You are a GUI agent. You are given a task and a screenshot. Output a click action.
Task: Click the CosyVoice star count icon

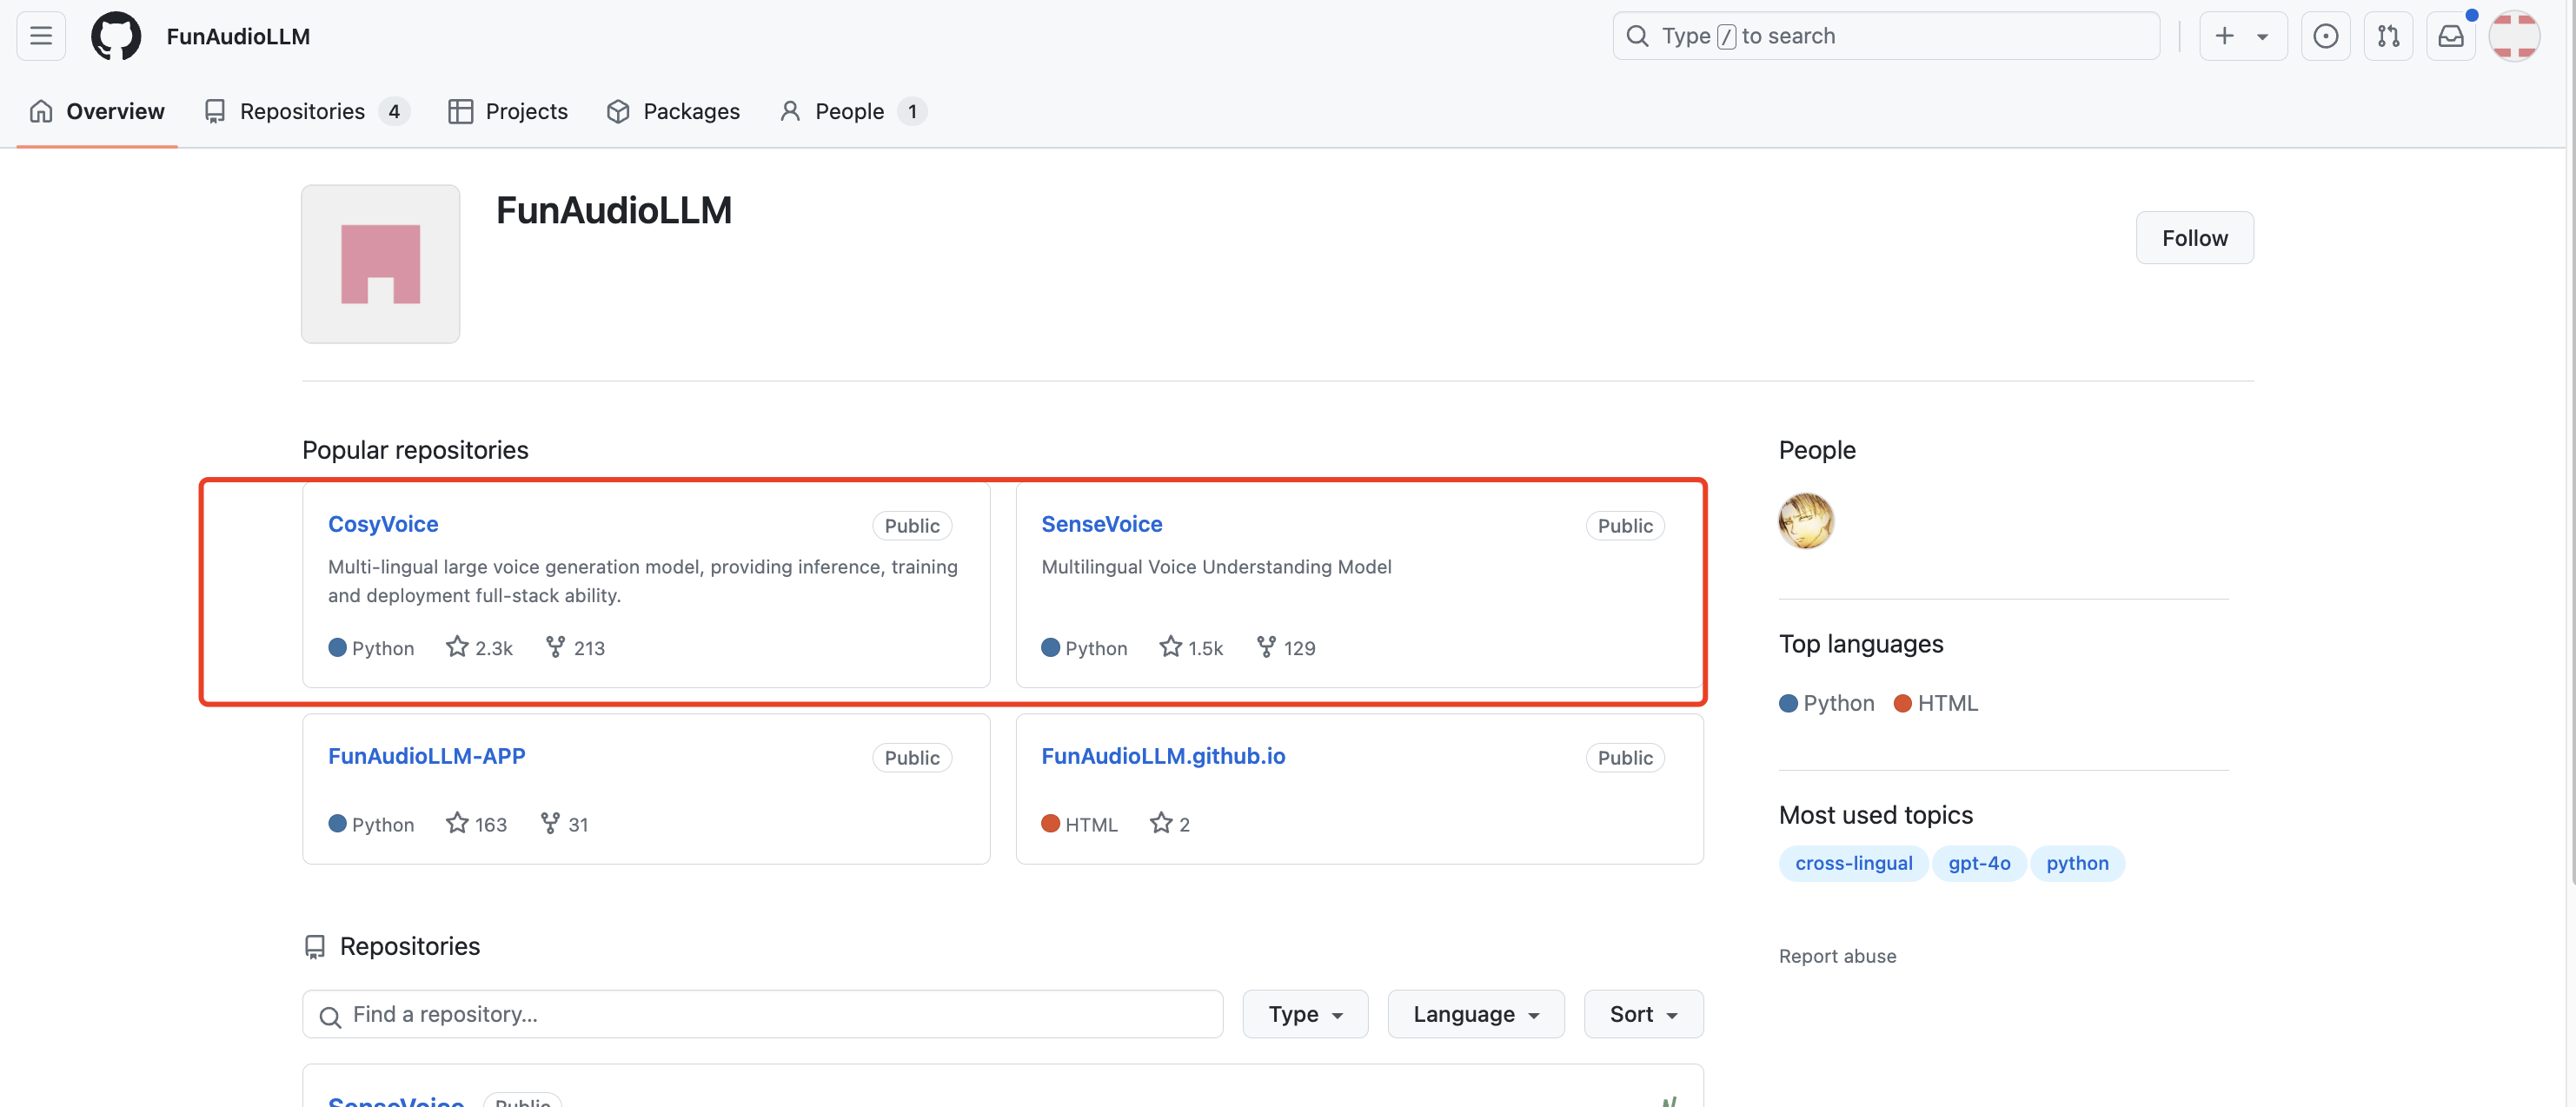[x=457, y=647]
